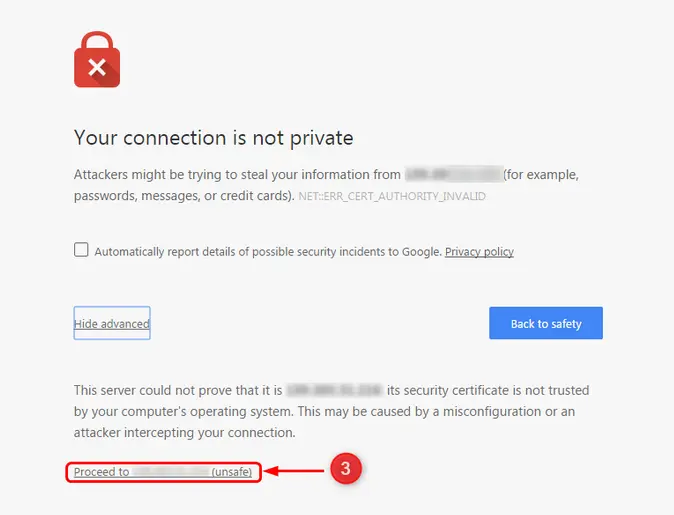Click the blurred address in the Proceed link
Image resolution: width=674 pixels, height=515 pixels.
coord(170,471)
